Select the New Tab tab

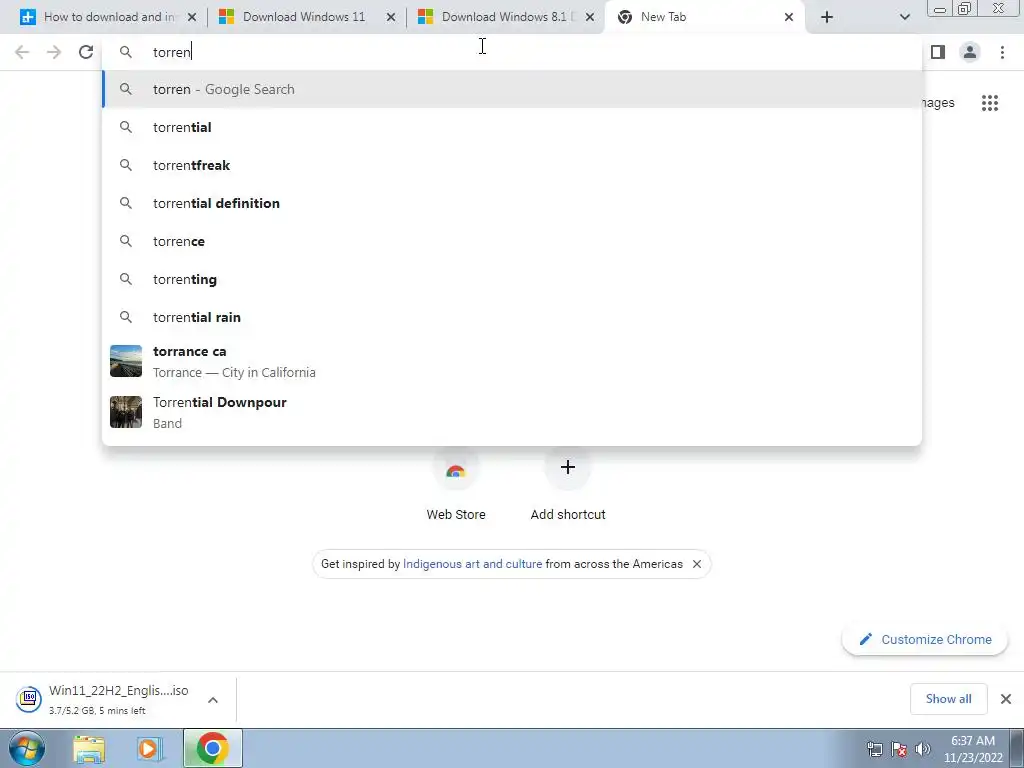(x=705, y=17)
